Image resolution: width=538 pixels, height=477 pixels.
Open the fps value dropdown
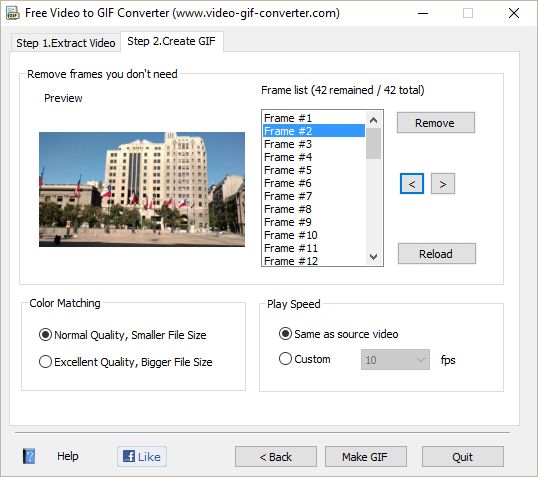pos(395,360)
